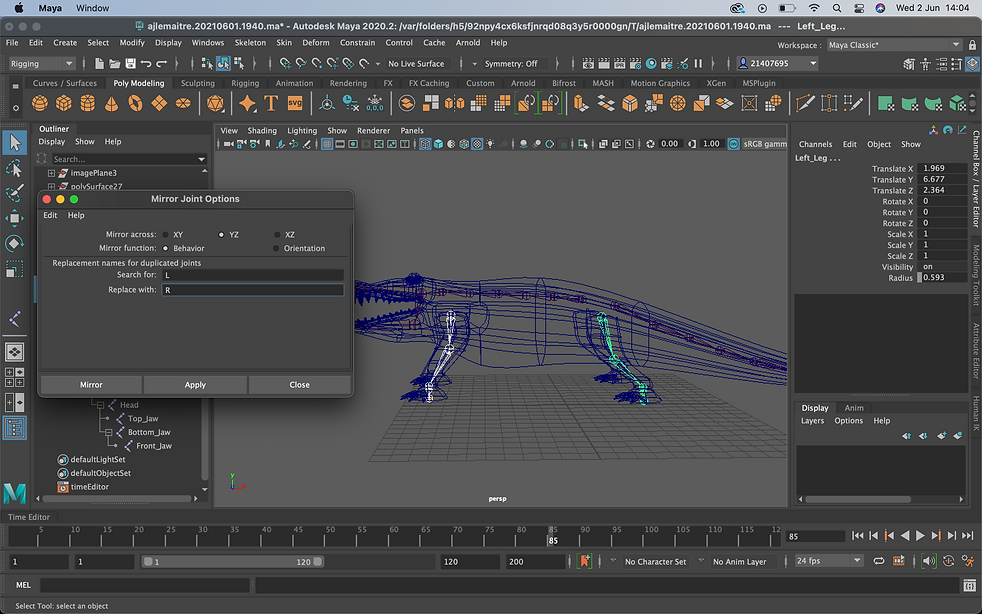Select XY mirror across option
Viewport: 982px width, 614px height.
tap(165, 234)
